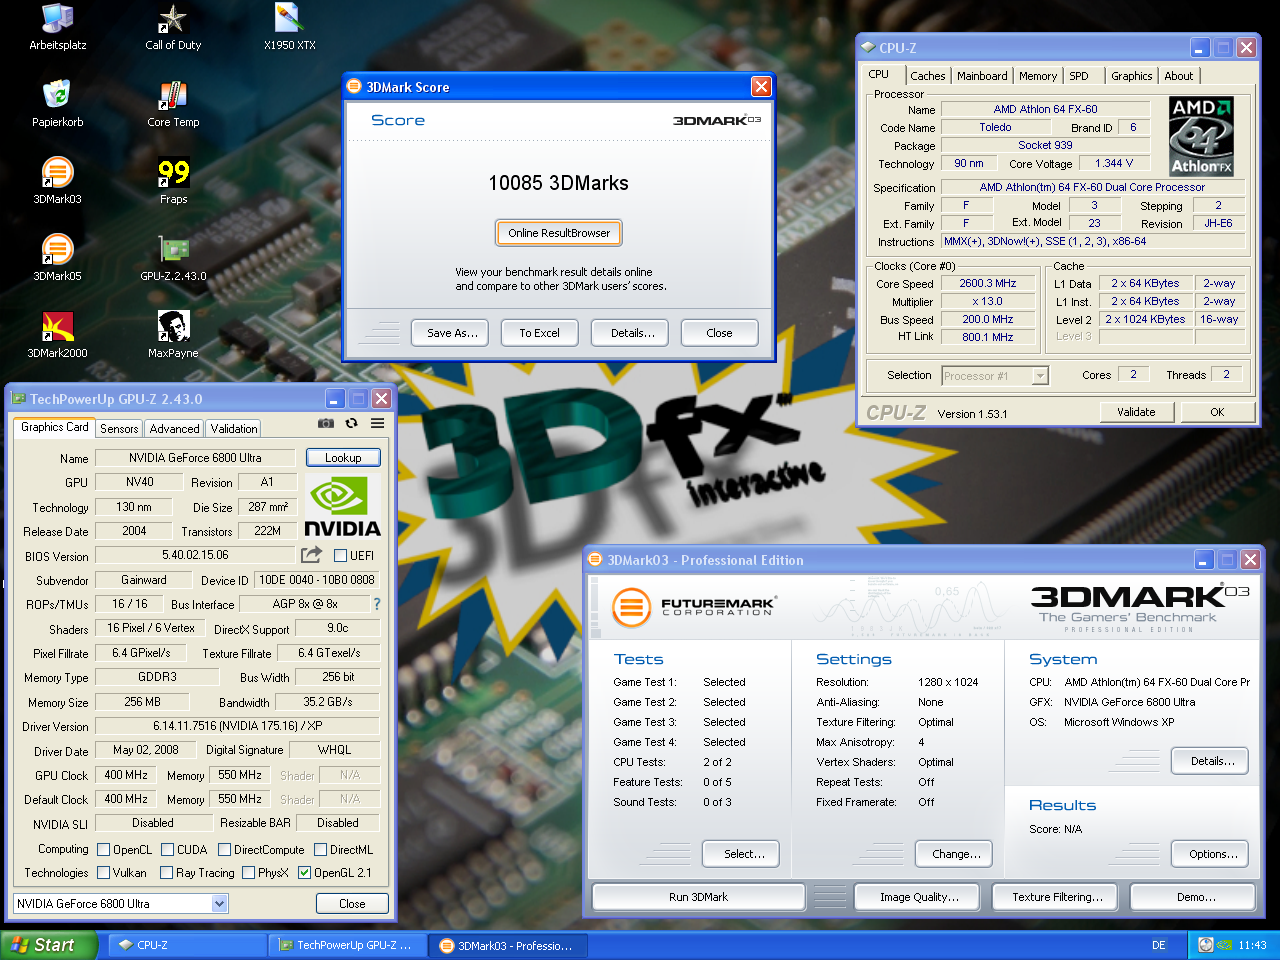Toggle the OpenCL checkbox
The width and height of the screenshot is (1280, 960).
point(103,850)
